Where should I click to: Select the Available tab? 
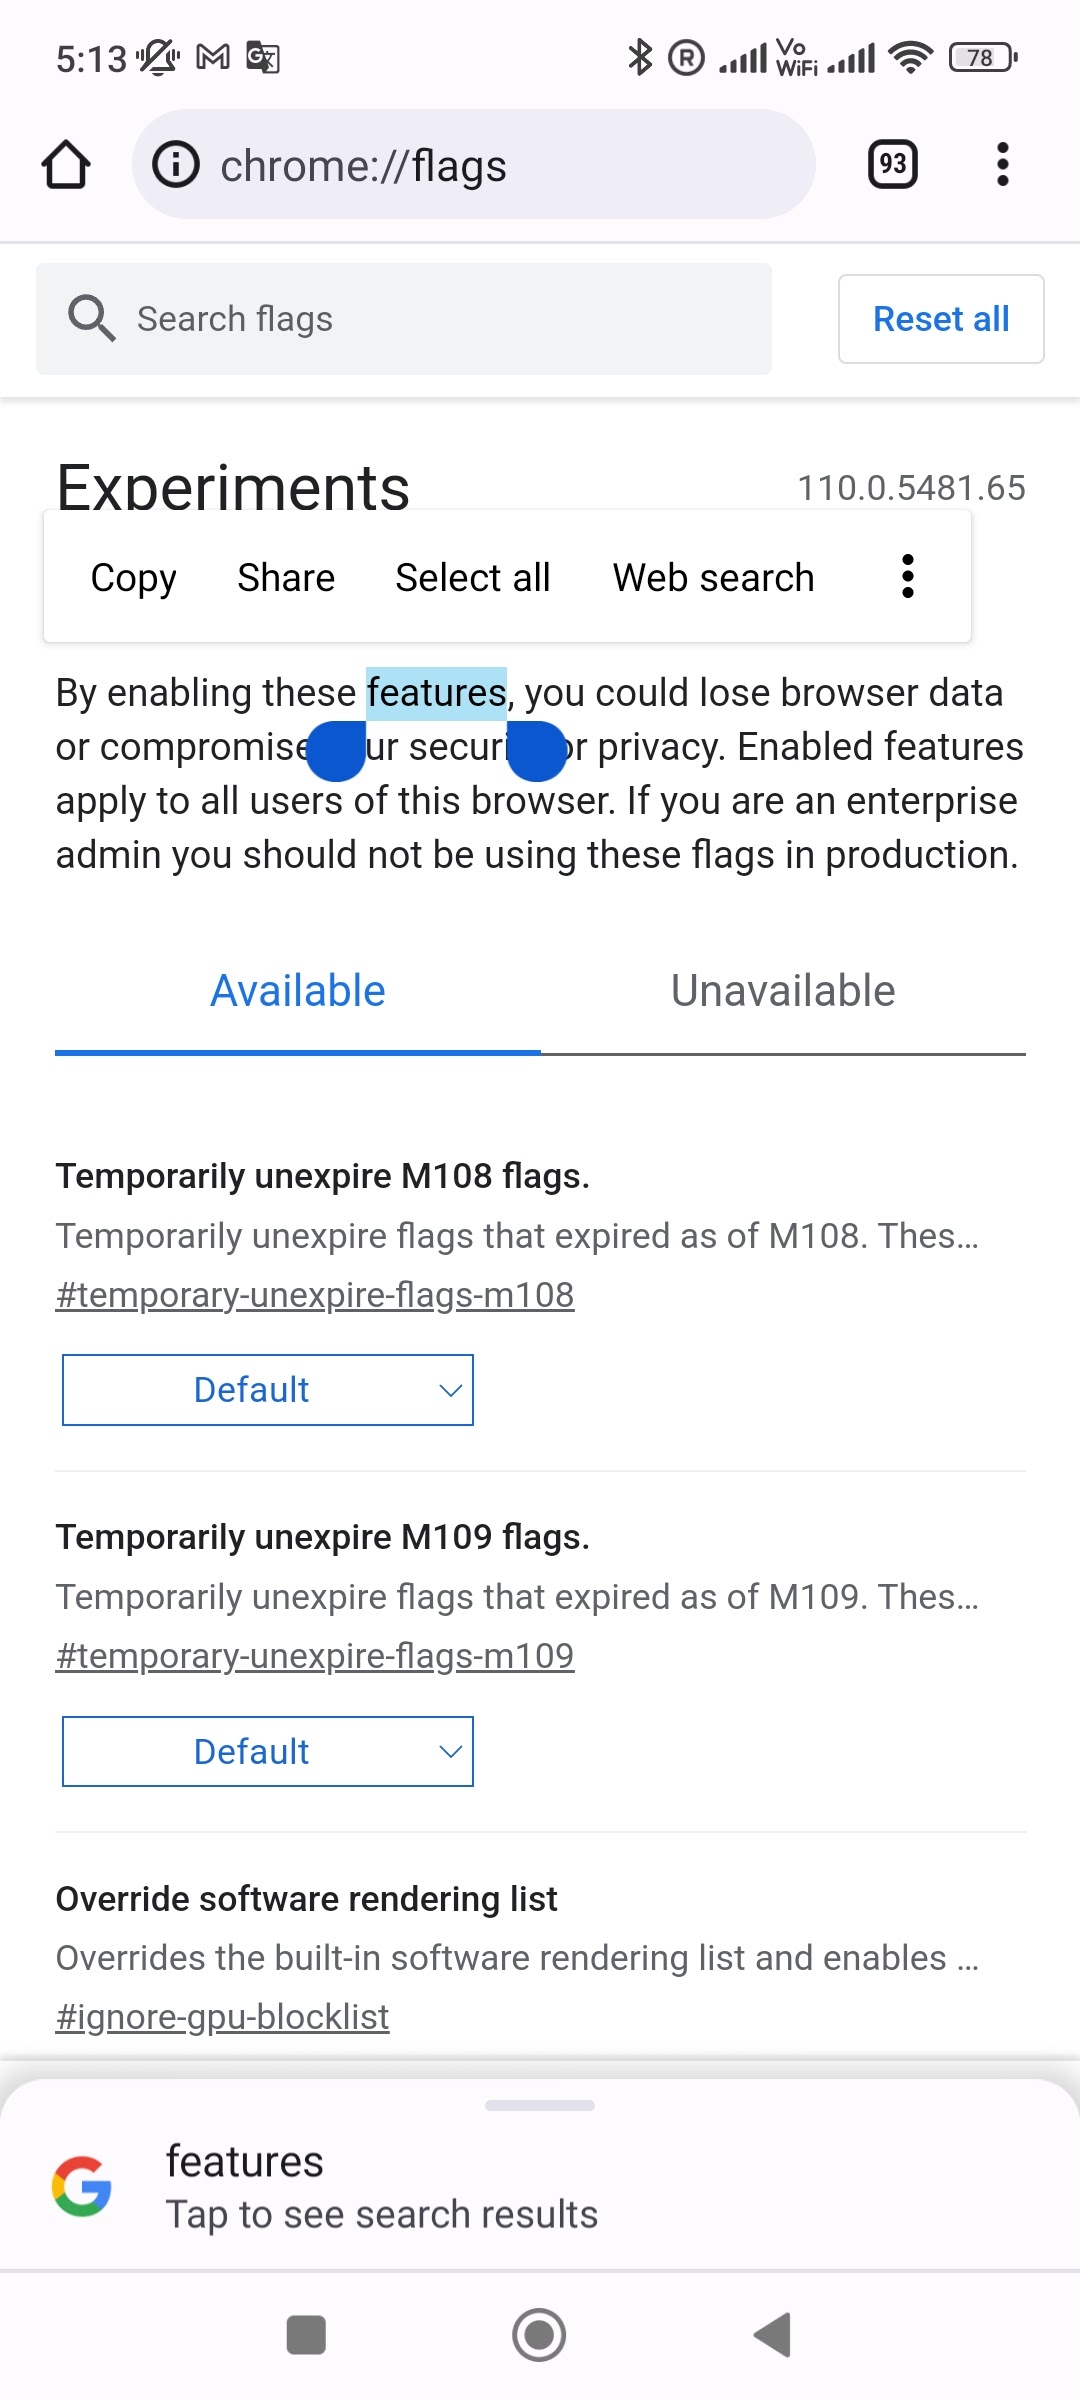click(298, 992)
